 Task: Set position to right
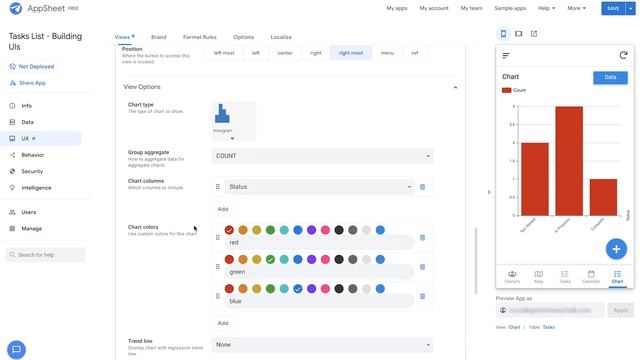316,53
